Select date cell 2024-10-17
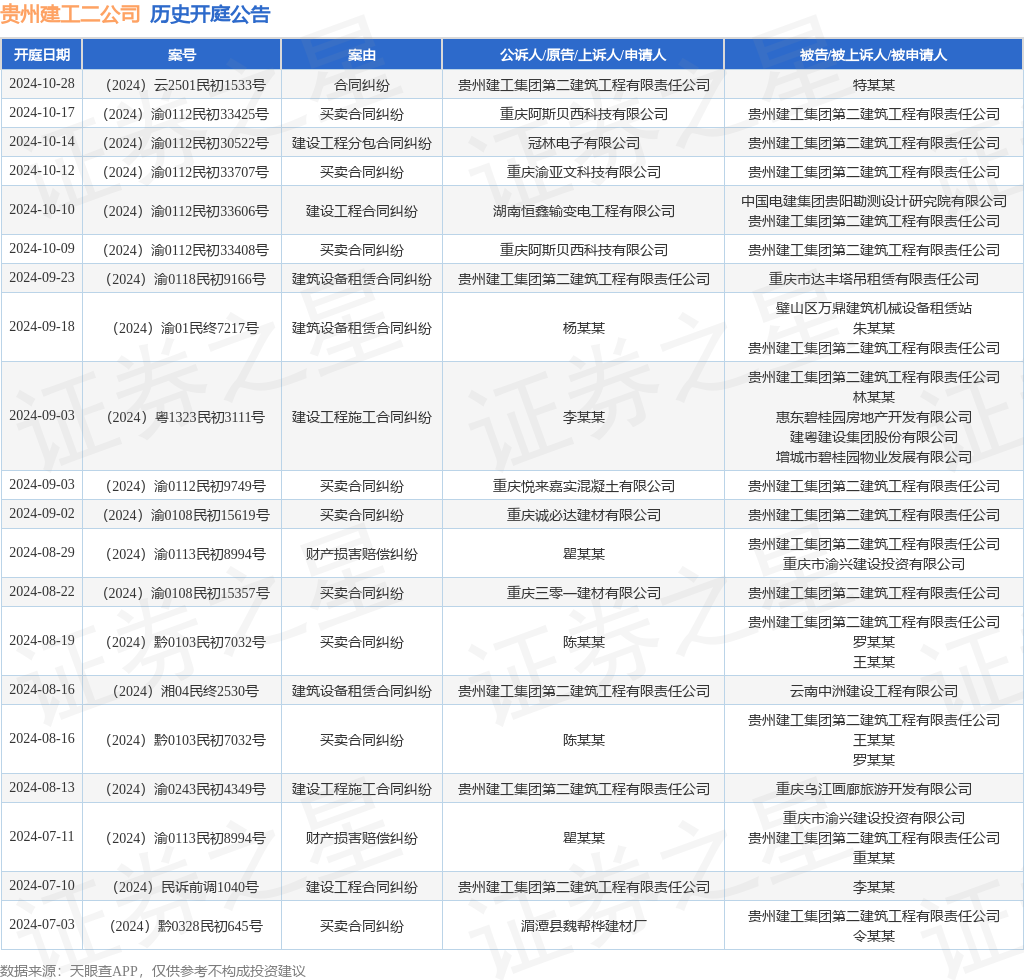Viewport: 1024px width, 980px height. coord(42,112)
